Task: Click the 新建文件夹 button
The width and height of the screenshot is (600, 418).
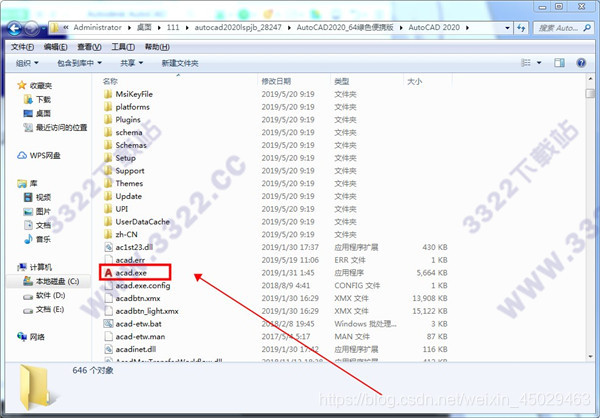Action: [x=180, y=63]
